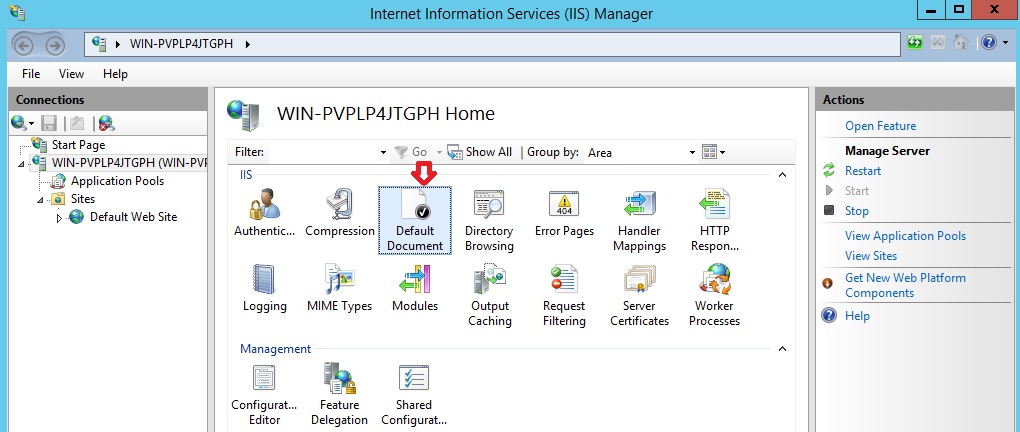Open the HTTP Response Headers feature

tap(714, 221)
